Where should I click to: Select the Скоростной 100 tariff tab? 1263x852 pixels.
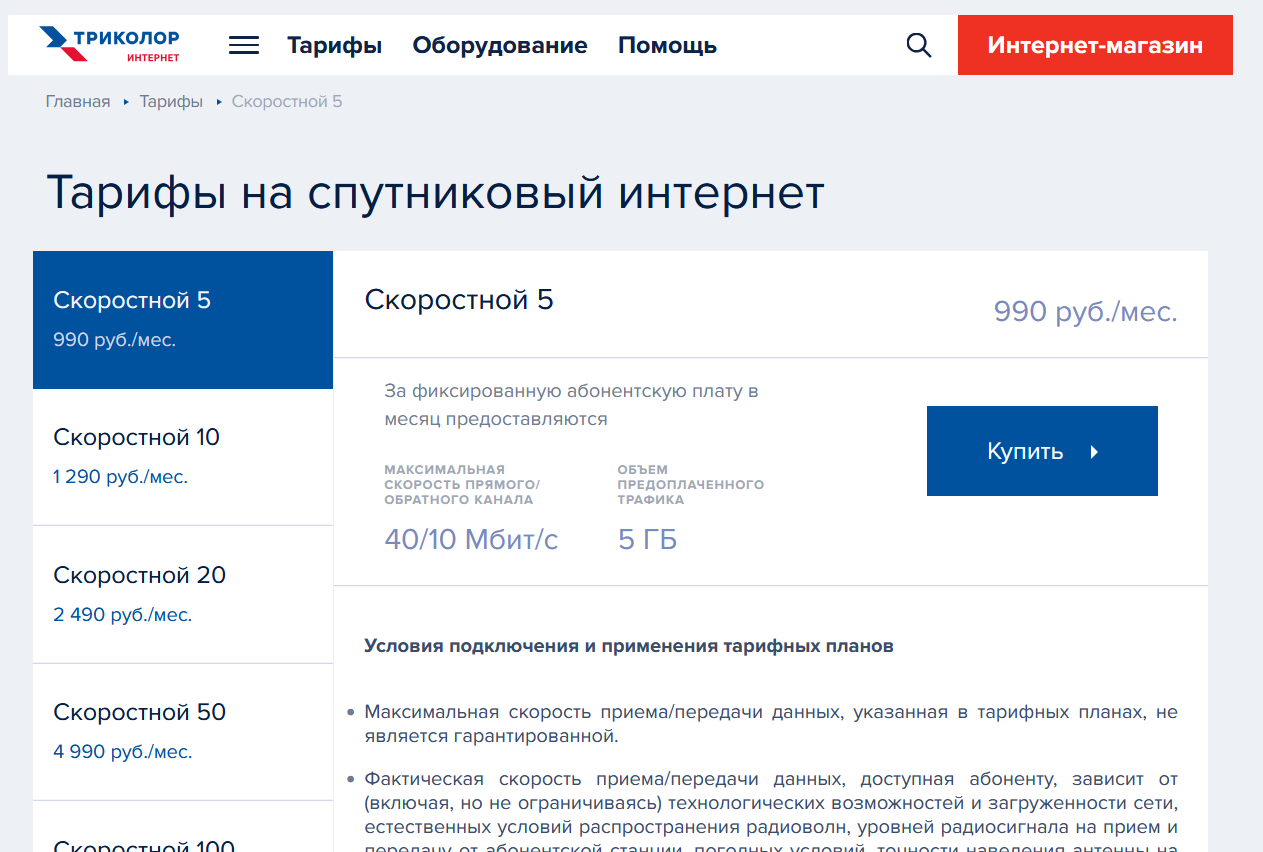[183, 827]
